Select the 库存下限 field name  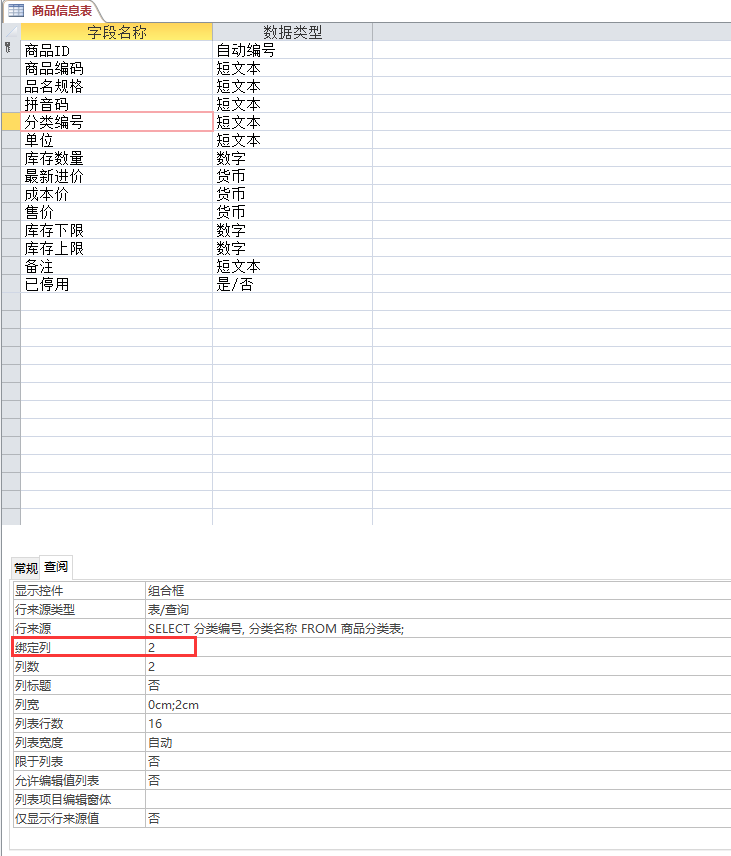pyautogui.click(x=116, y=230)
